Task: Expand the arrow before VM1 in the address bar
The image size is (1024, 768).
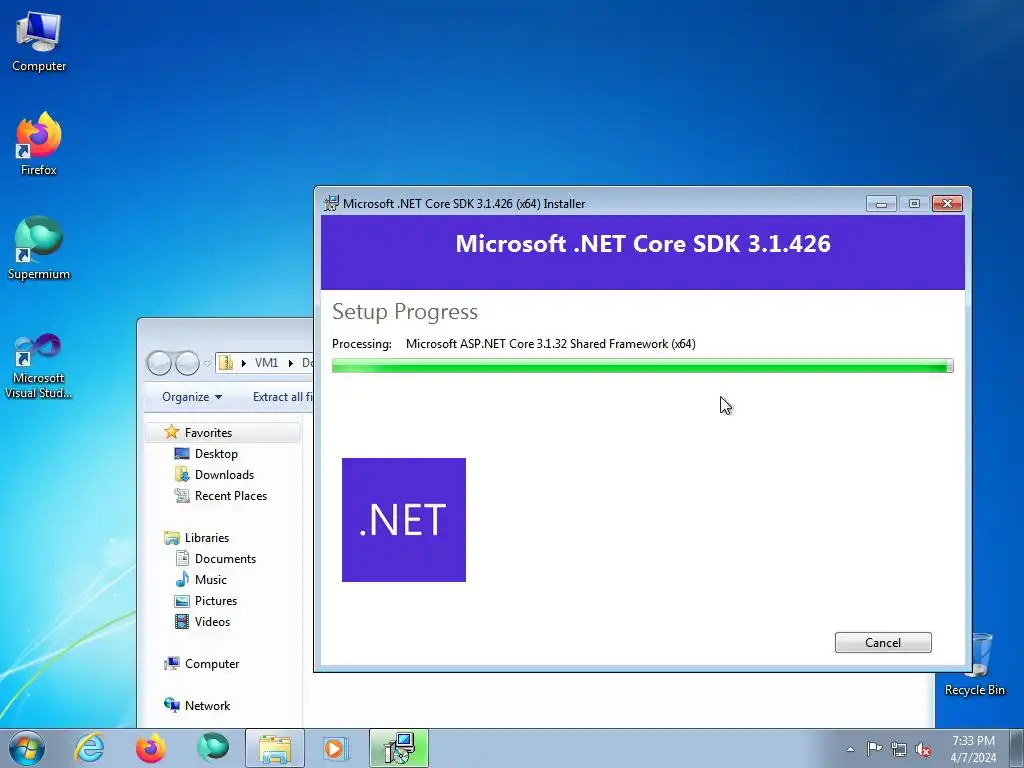Action: click(244, 362)
